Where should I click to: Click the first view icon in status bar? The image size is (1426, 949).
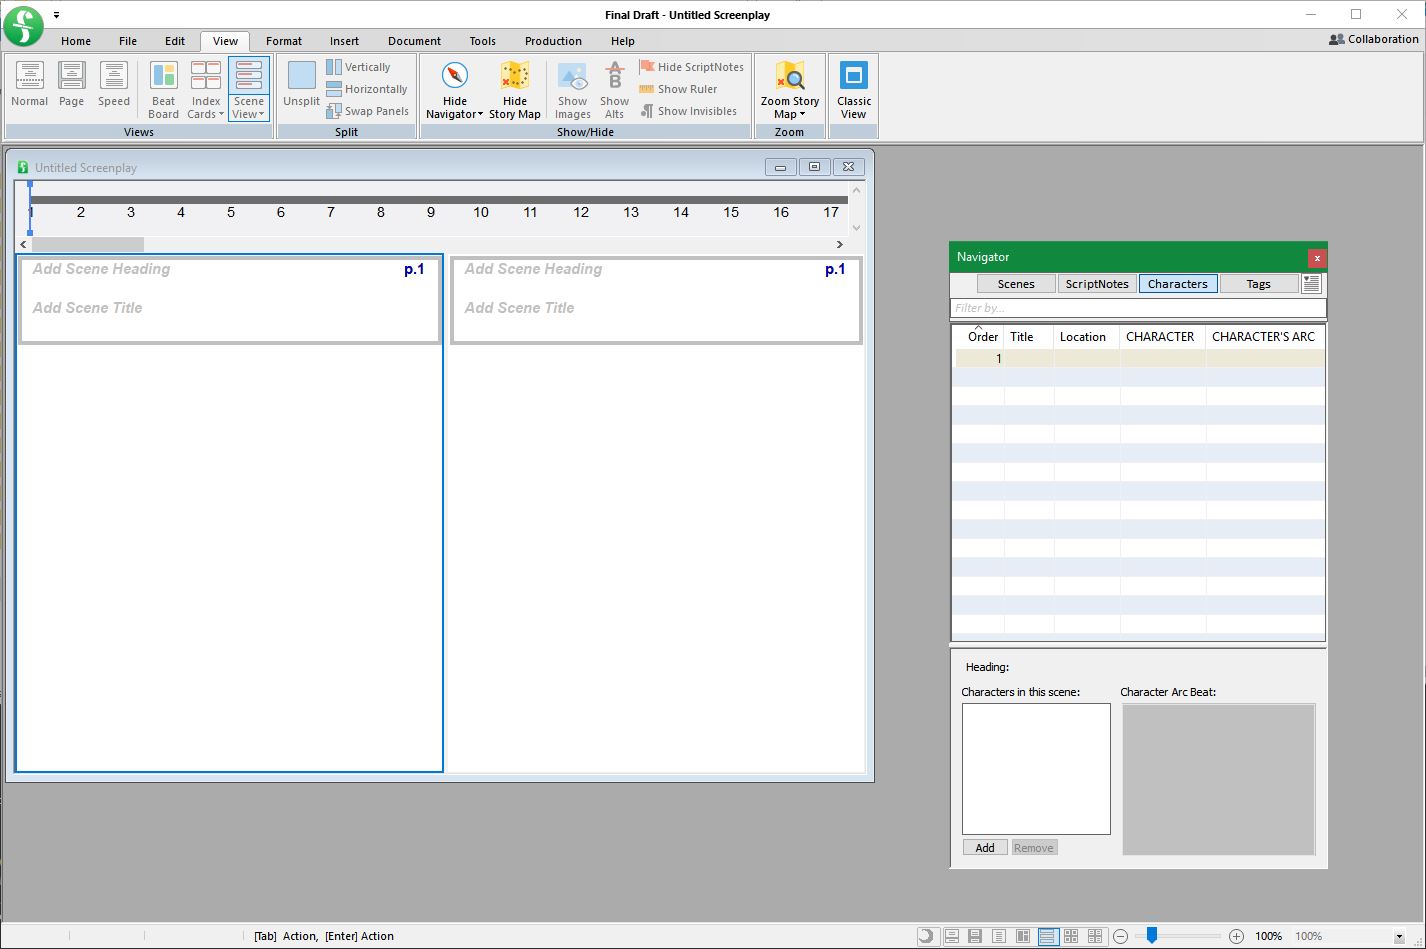tap(952, 936)
